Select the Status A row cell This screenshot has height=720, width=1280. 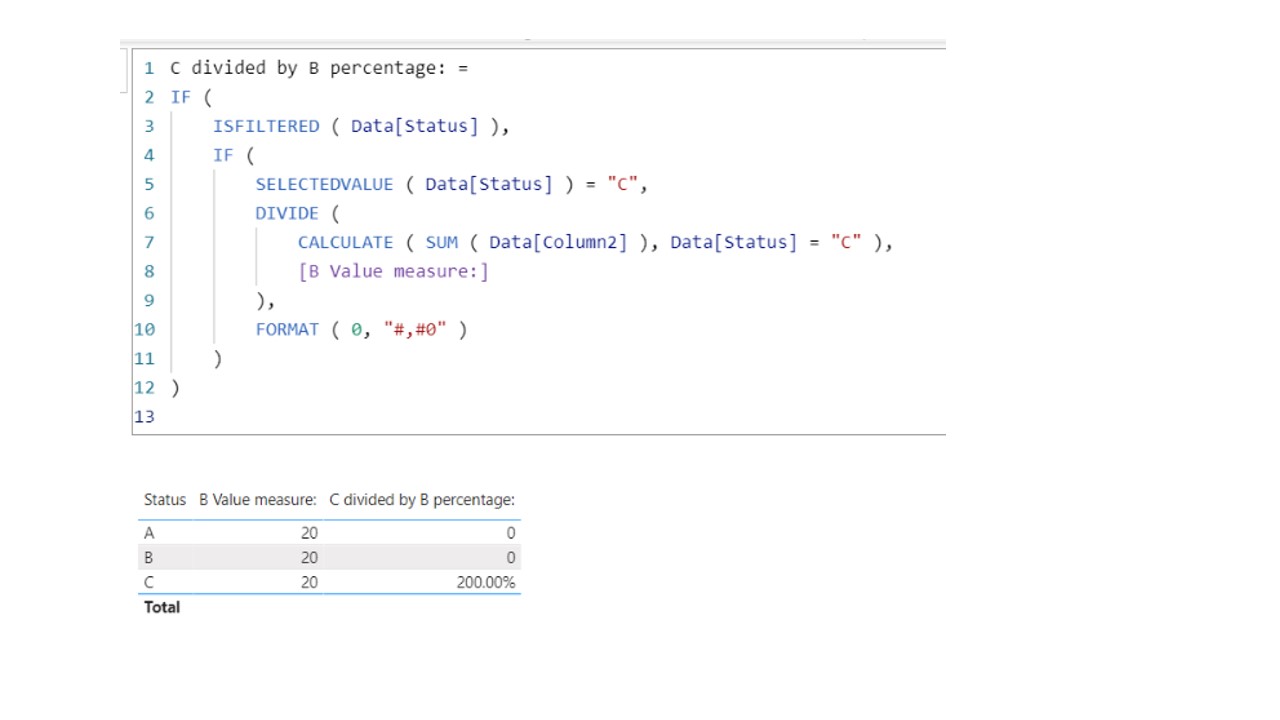[149, 533]
